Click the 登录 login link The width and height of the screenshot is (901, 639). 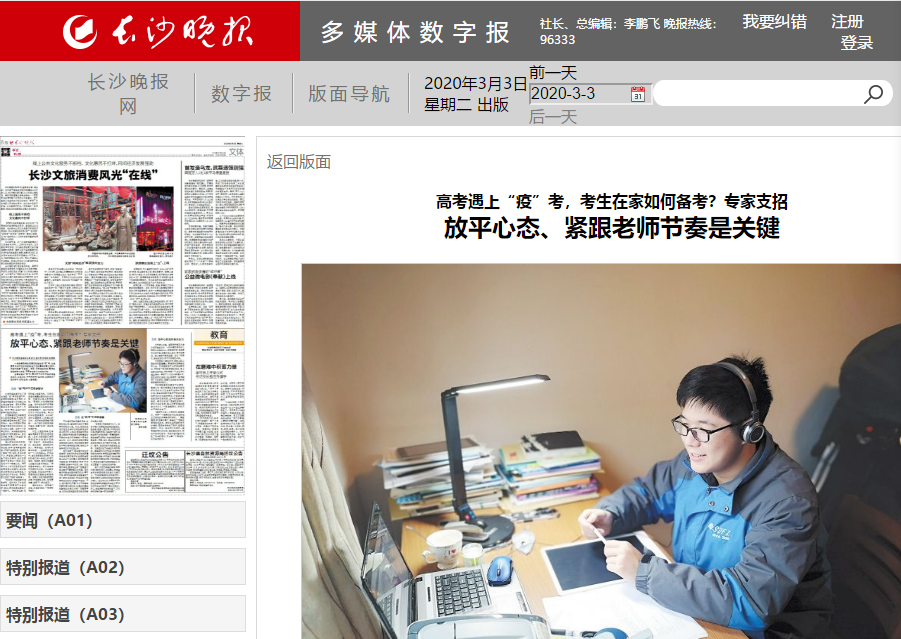(x=856, y=43)
